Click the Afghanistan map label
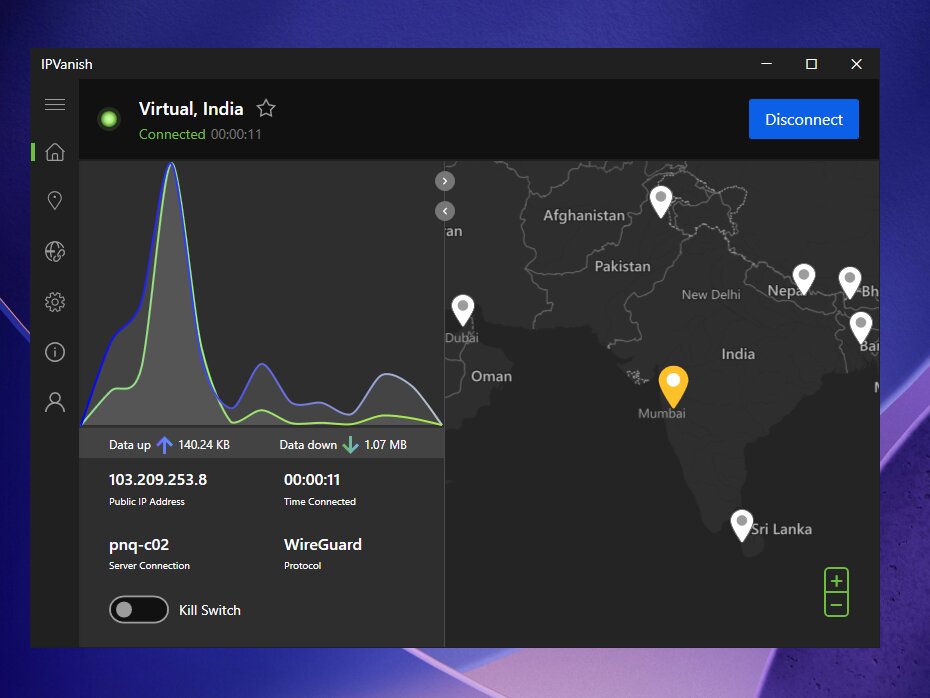This screenshot has width=930, height=698. (x=584, y=215)
